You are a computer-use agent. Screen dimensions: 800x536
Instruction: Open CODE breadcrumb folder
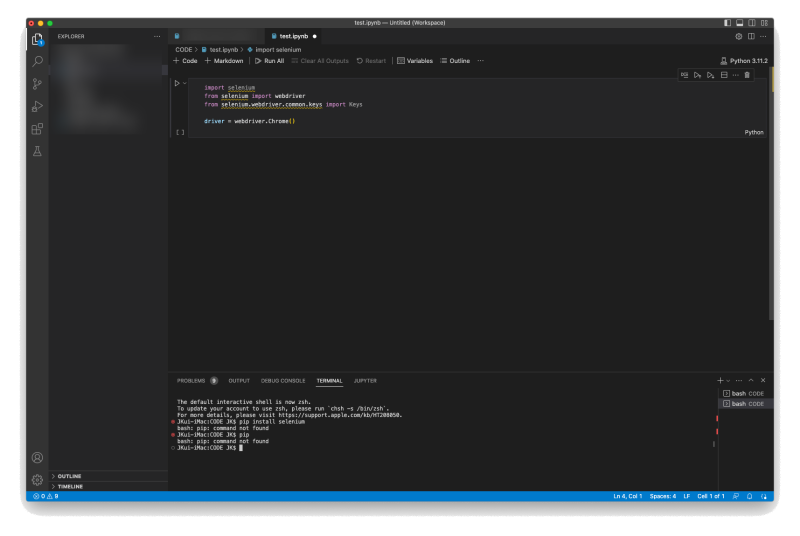click(x=184, y=49)
